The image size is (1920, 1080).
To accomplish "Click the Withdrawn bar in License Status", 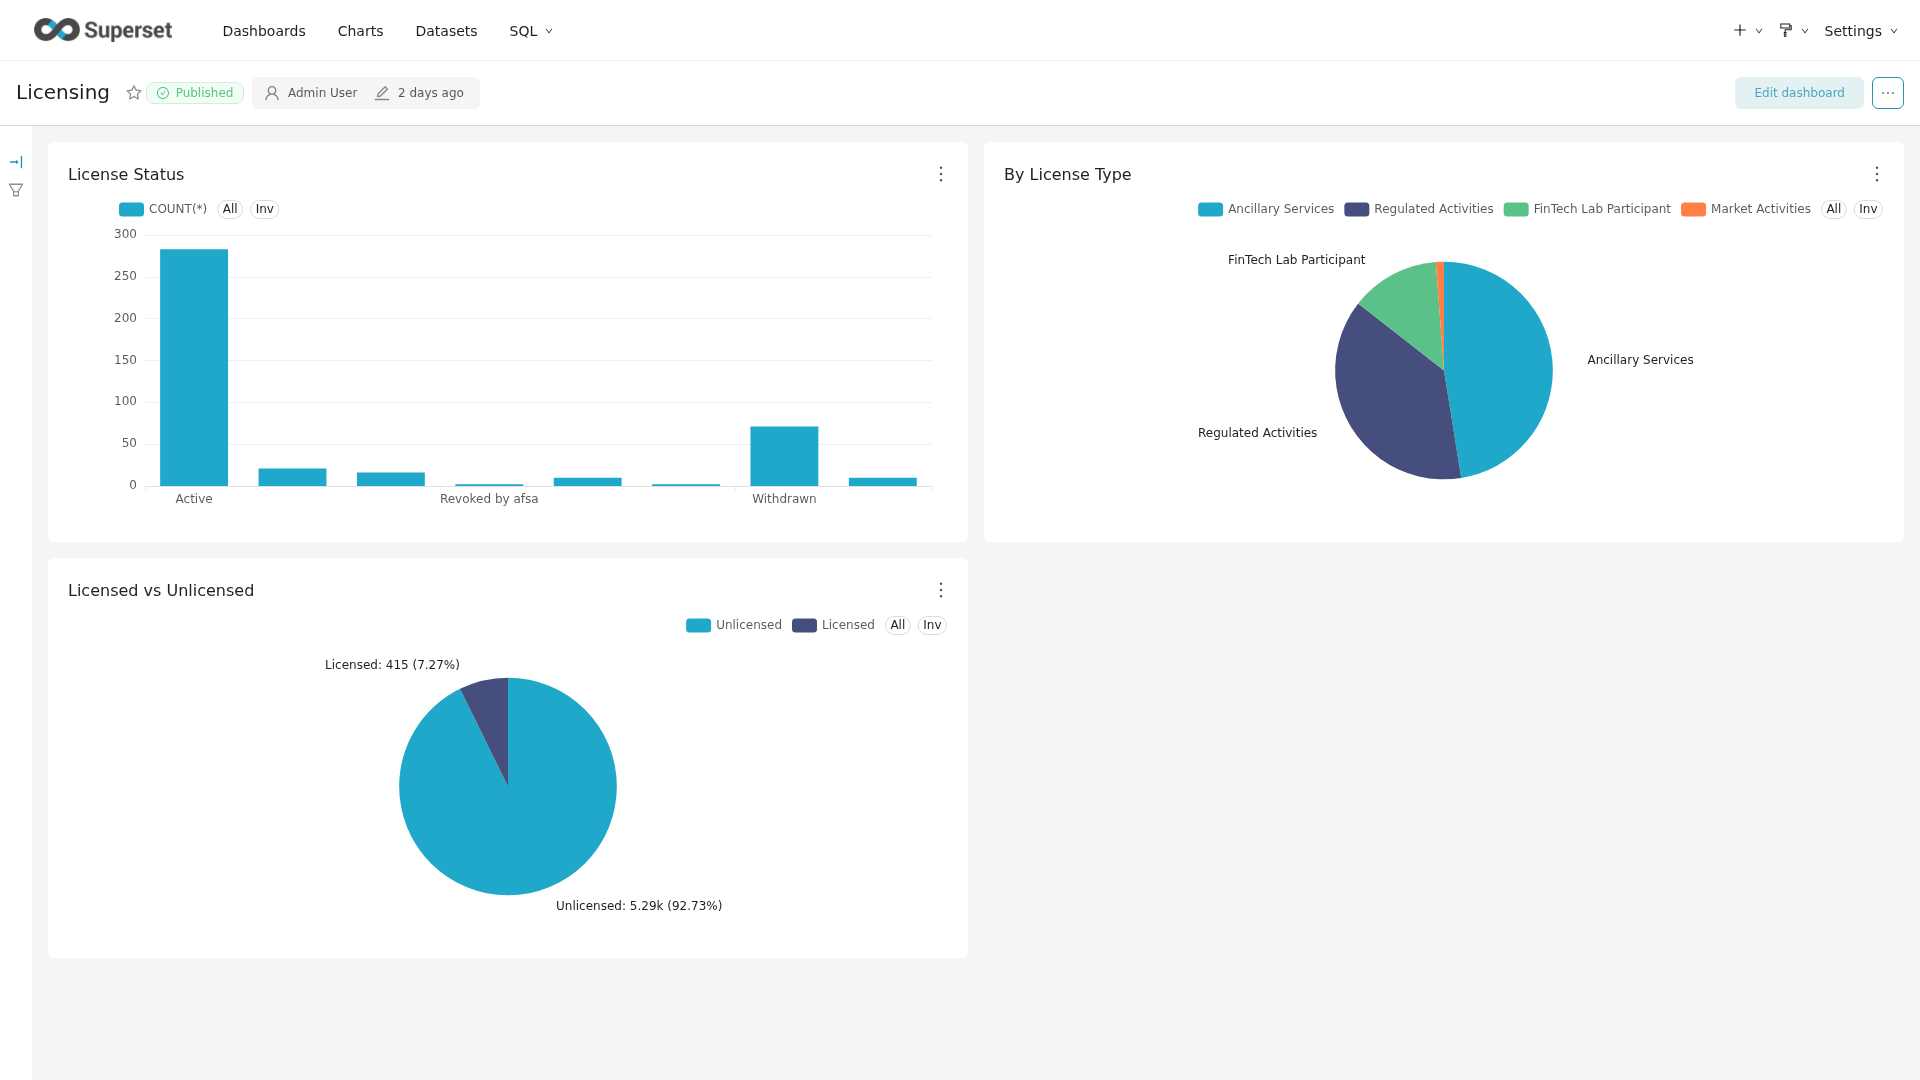I will 784,456.
